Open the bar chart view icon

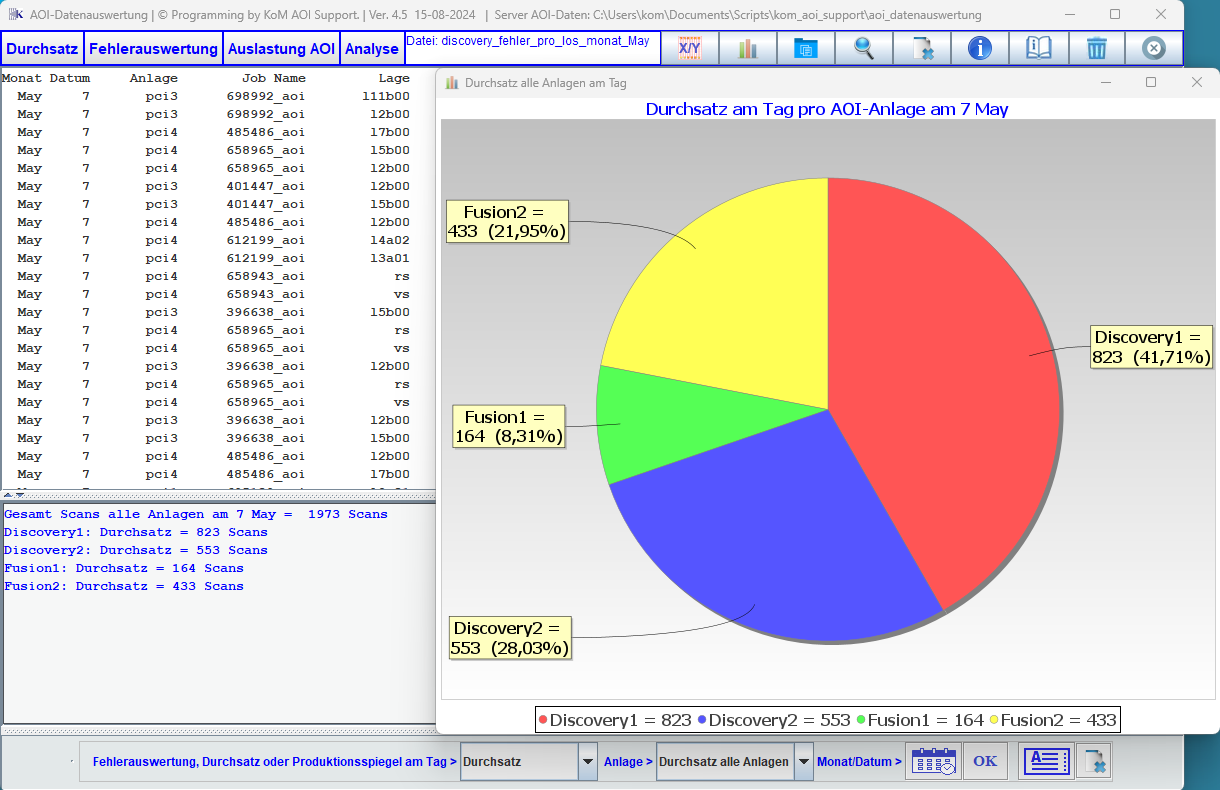pos(748,48)
